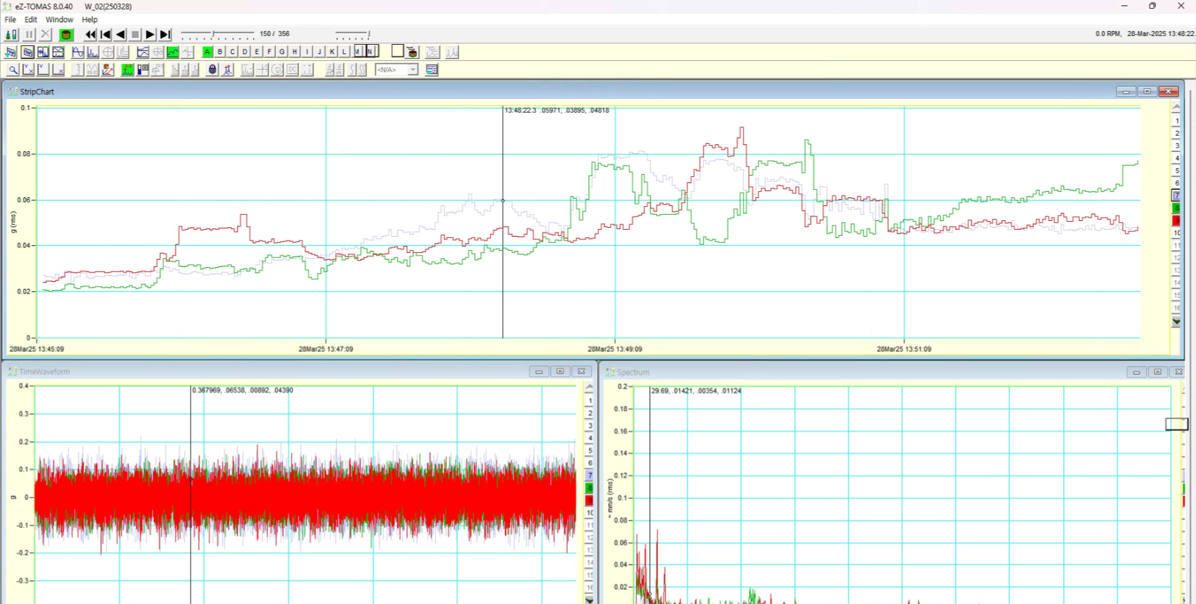Click the green database icon in top toolbar
Image resolution: width=1196 pixels, height=604 pixels.
66,34
